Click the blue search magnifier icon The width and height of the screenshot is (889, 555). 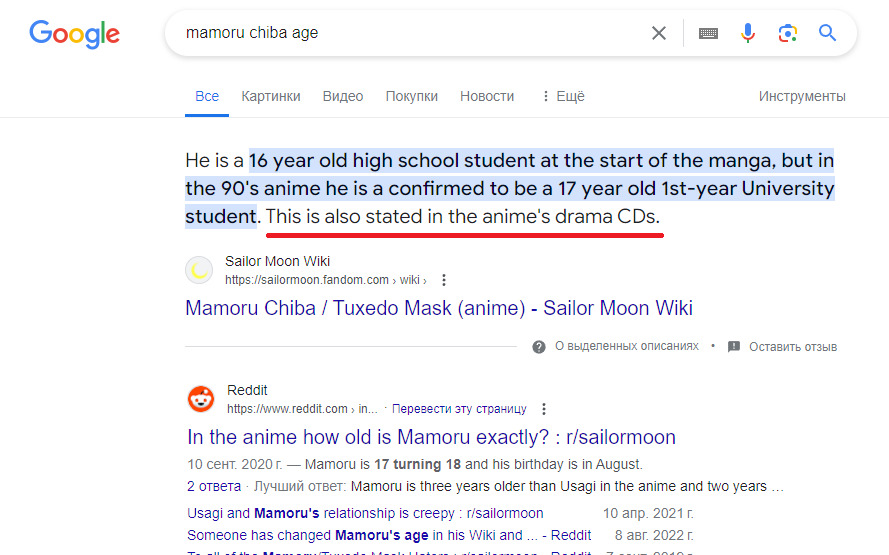827,33
